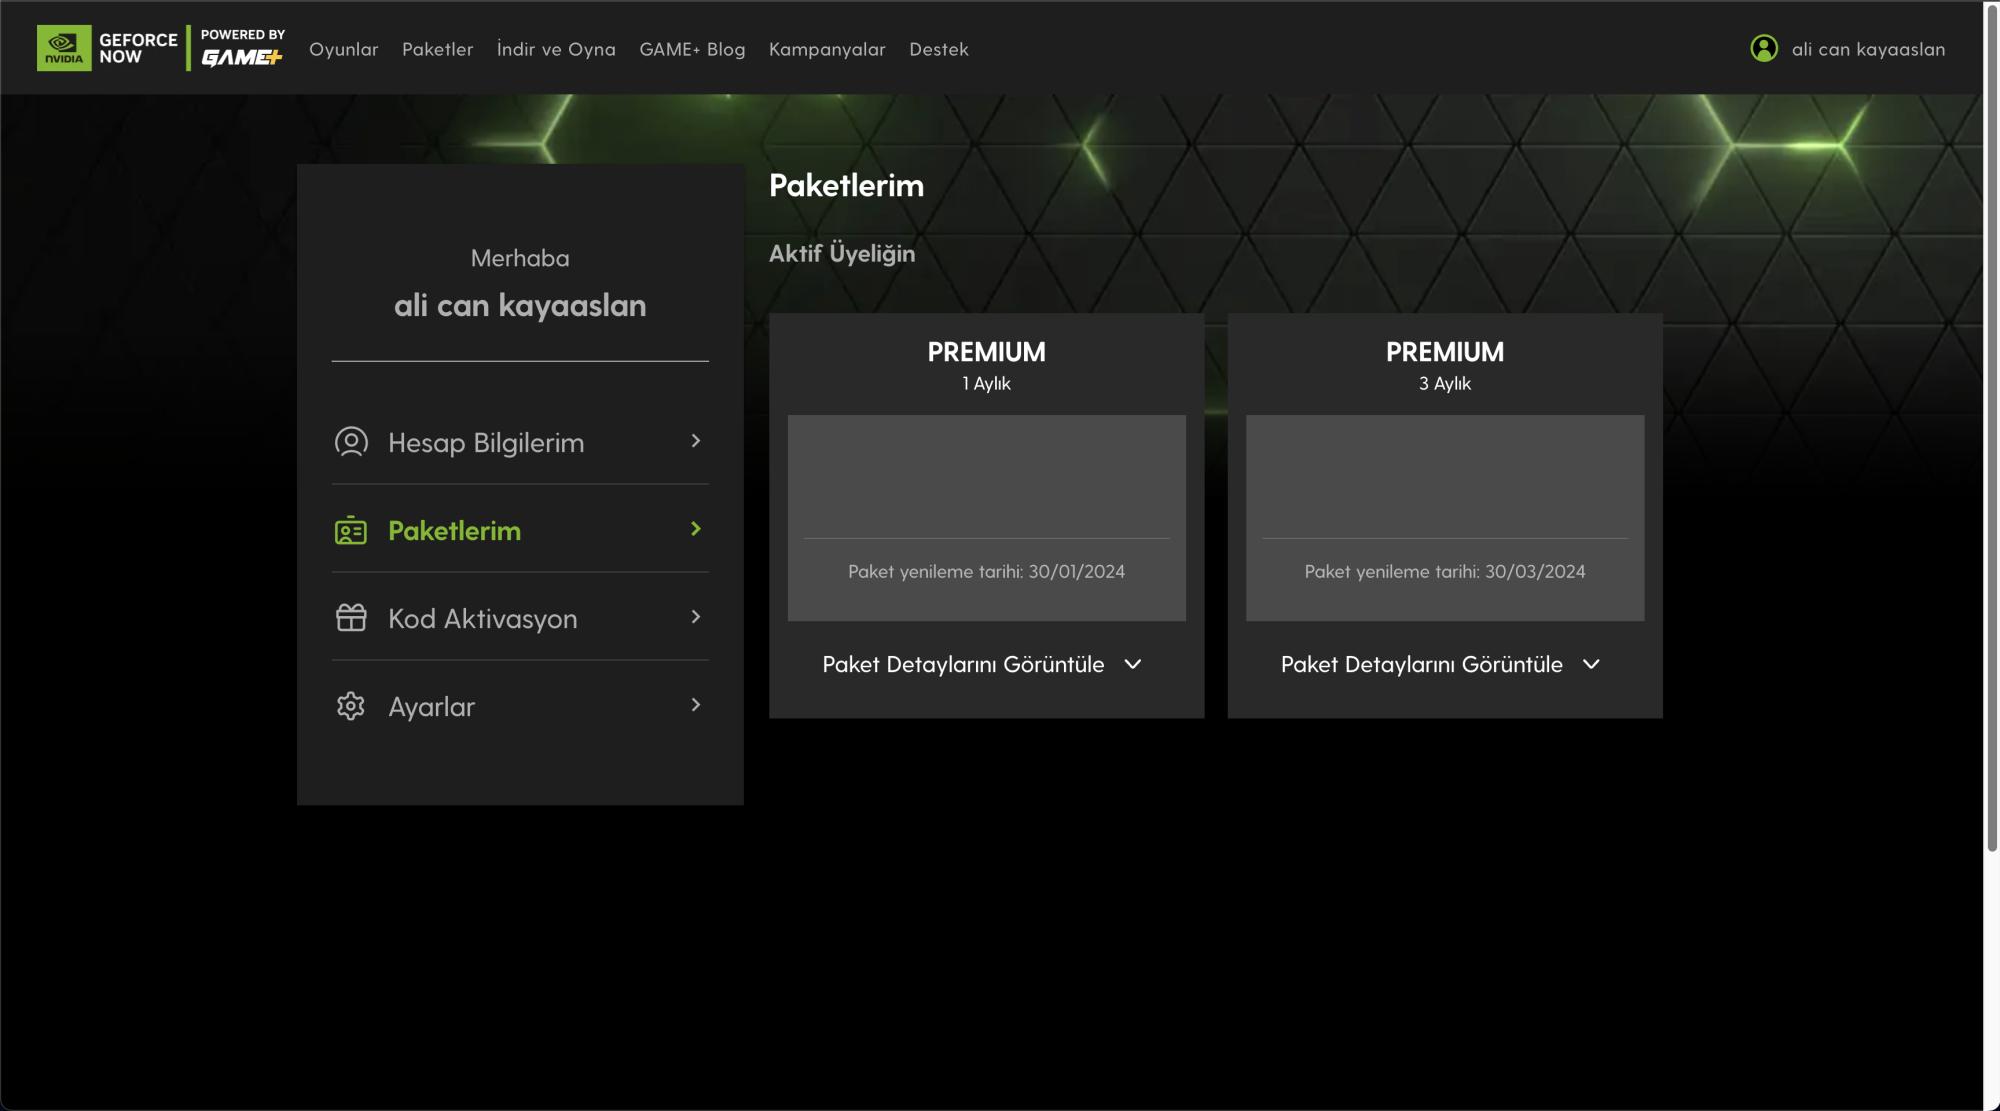
Task: Click ali can kayaaslan username in header
Action: 1868,49
